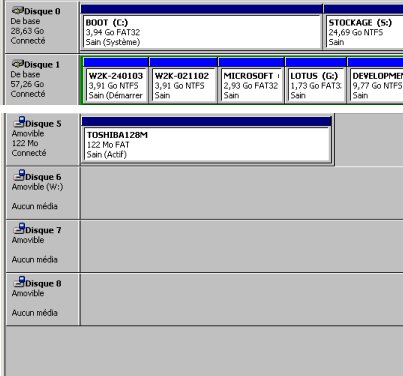The image size is (403, 376).
Task: Click the empty Disque 8 media area
Action: (x=242, y=299)
